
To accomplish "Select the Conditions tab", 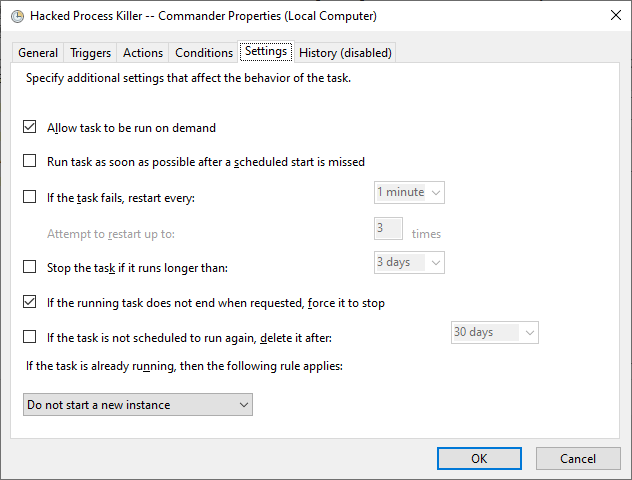I will tap(204, 53).
